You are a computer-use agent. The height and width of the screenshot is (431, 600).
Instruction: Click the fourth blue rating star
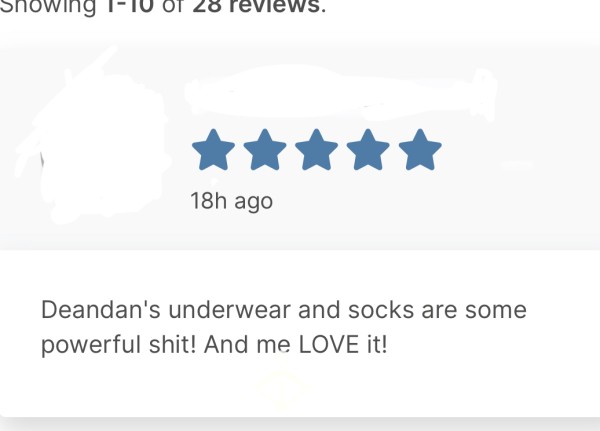coord(368,150)
